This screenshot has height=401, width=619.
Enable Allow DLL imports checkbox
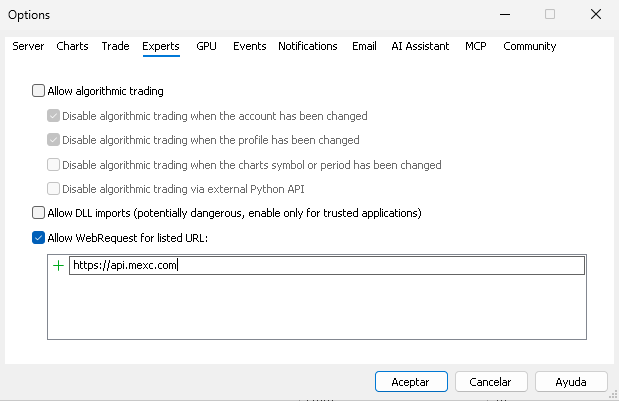pyautogui.click(x=38, y=213)
